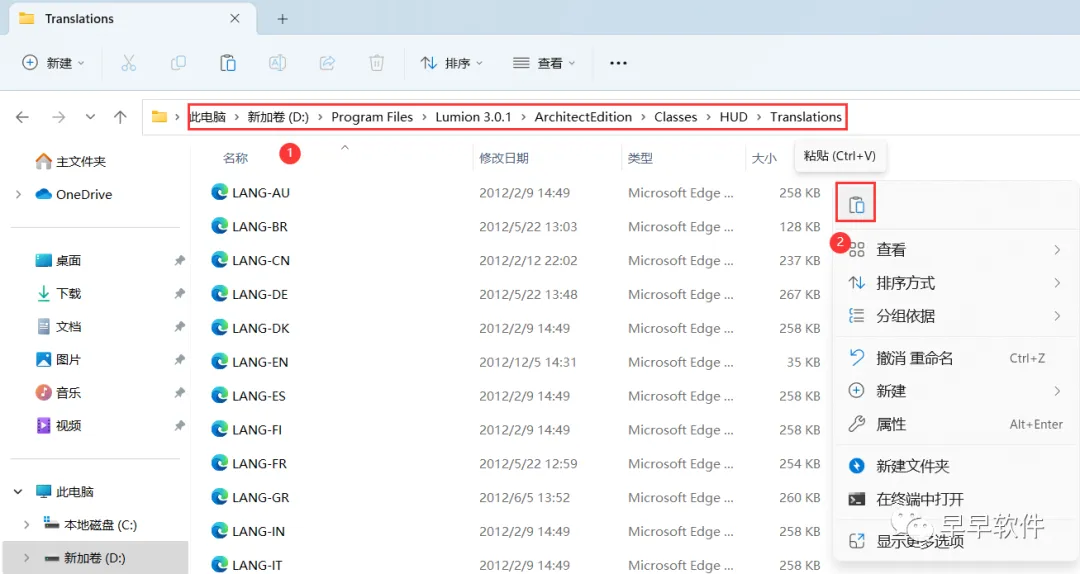Go back with the left arrow
This screenshot has width=1080, height=574.
22,117
